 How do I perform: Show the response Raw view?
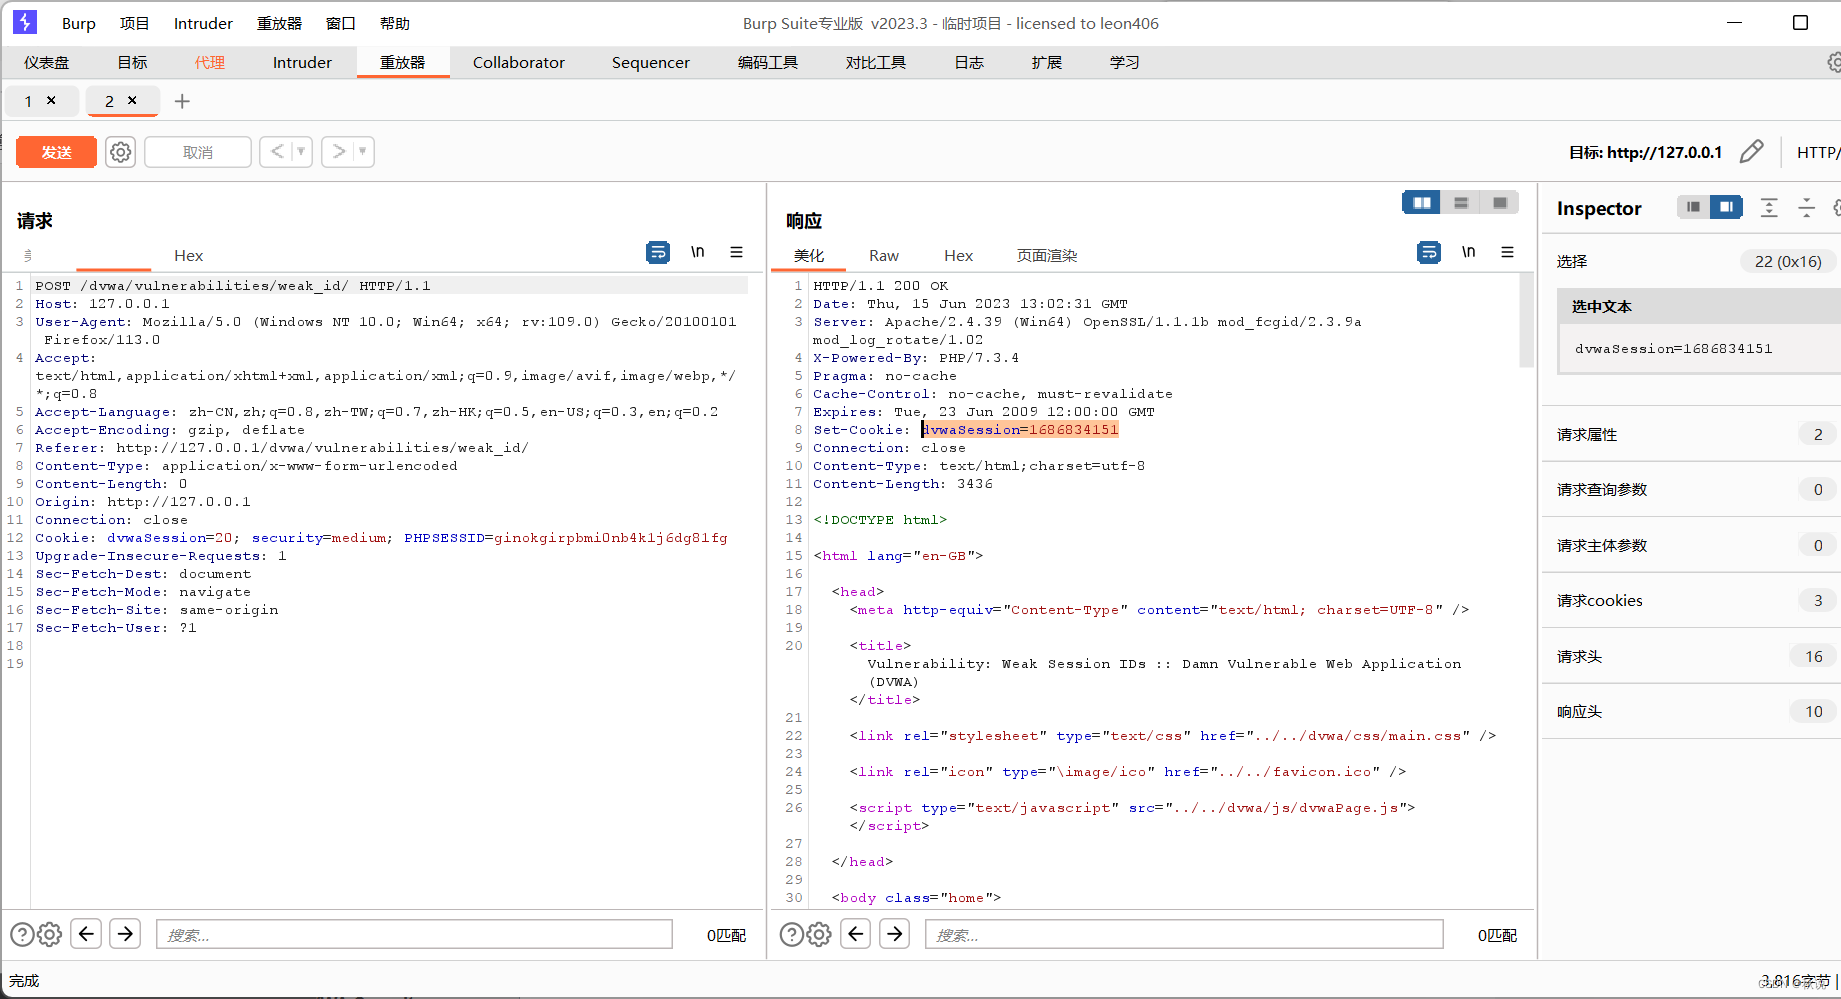point(884,255)
